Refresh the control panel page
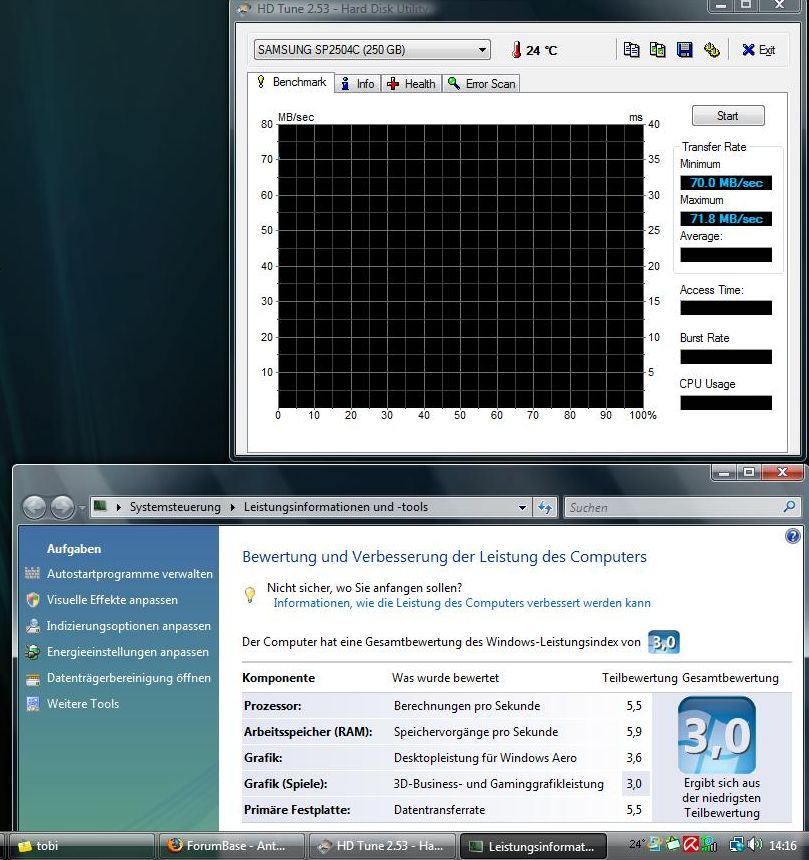 coord(545,507)
